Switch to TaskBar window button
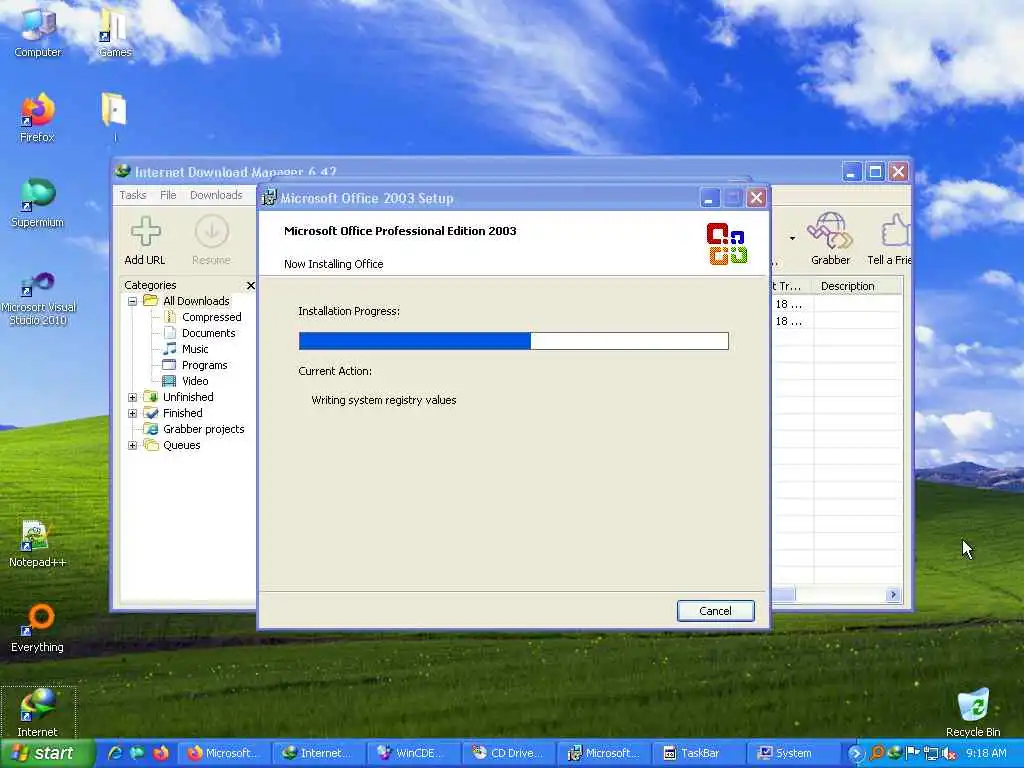Screen dimensions: 1024x768 (698, 753)
